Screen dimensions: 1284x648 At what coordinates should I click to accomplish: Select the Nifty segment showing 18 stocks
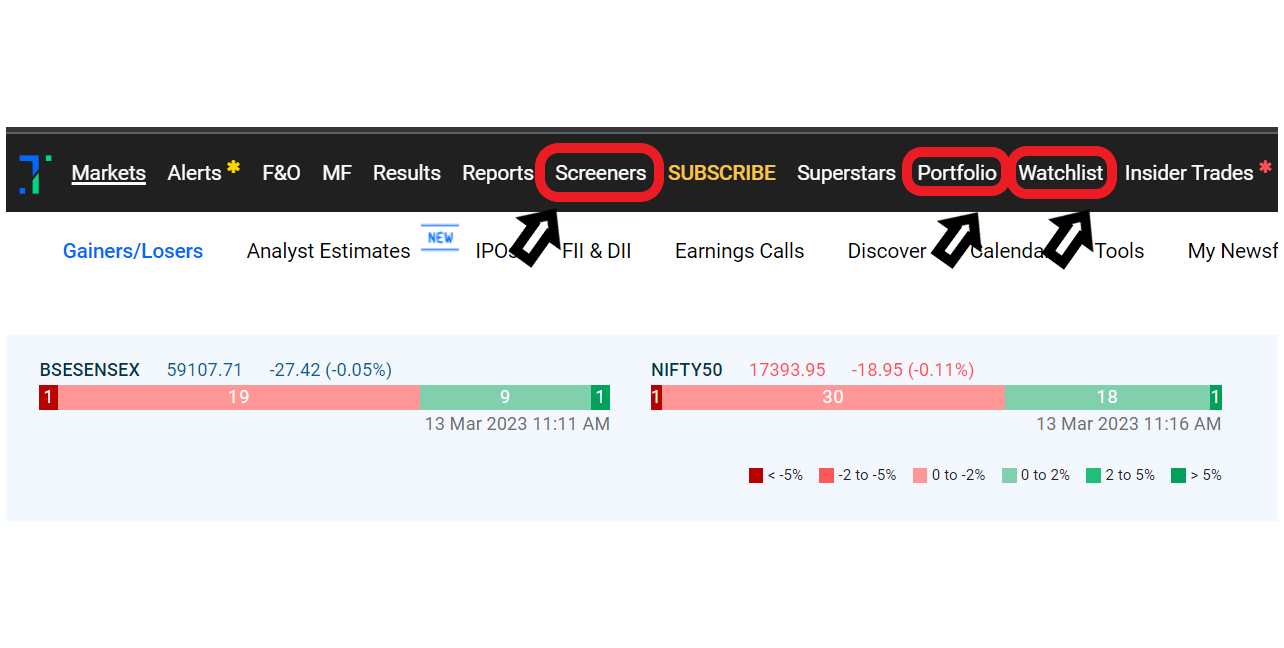point(1107,397)
